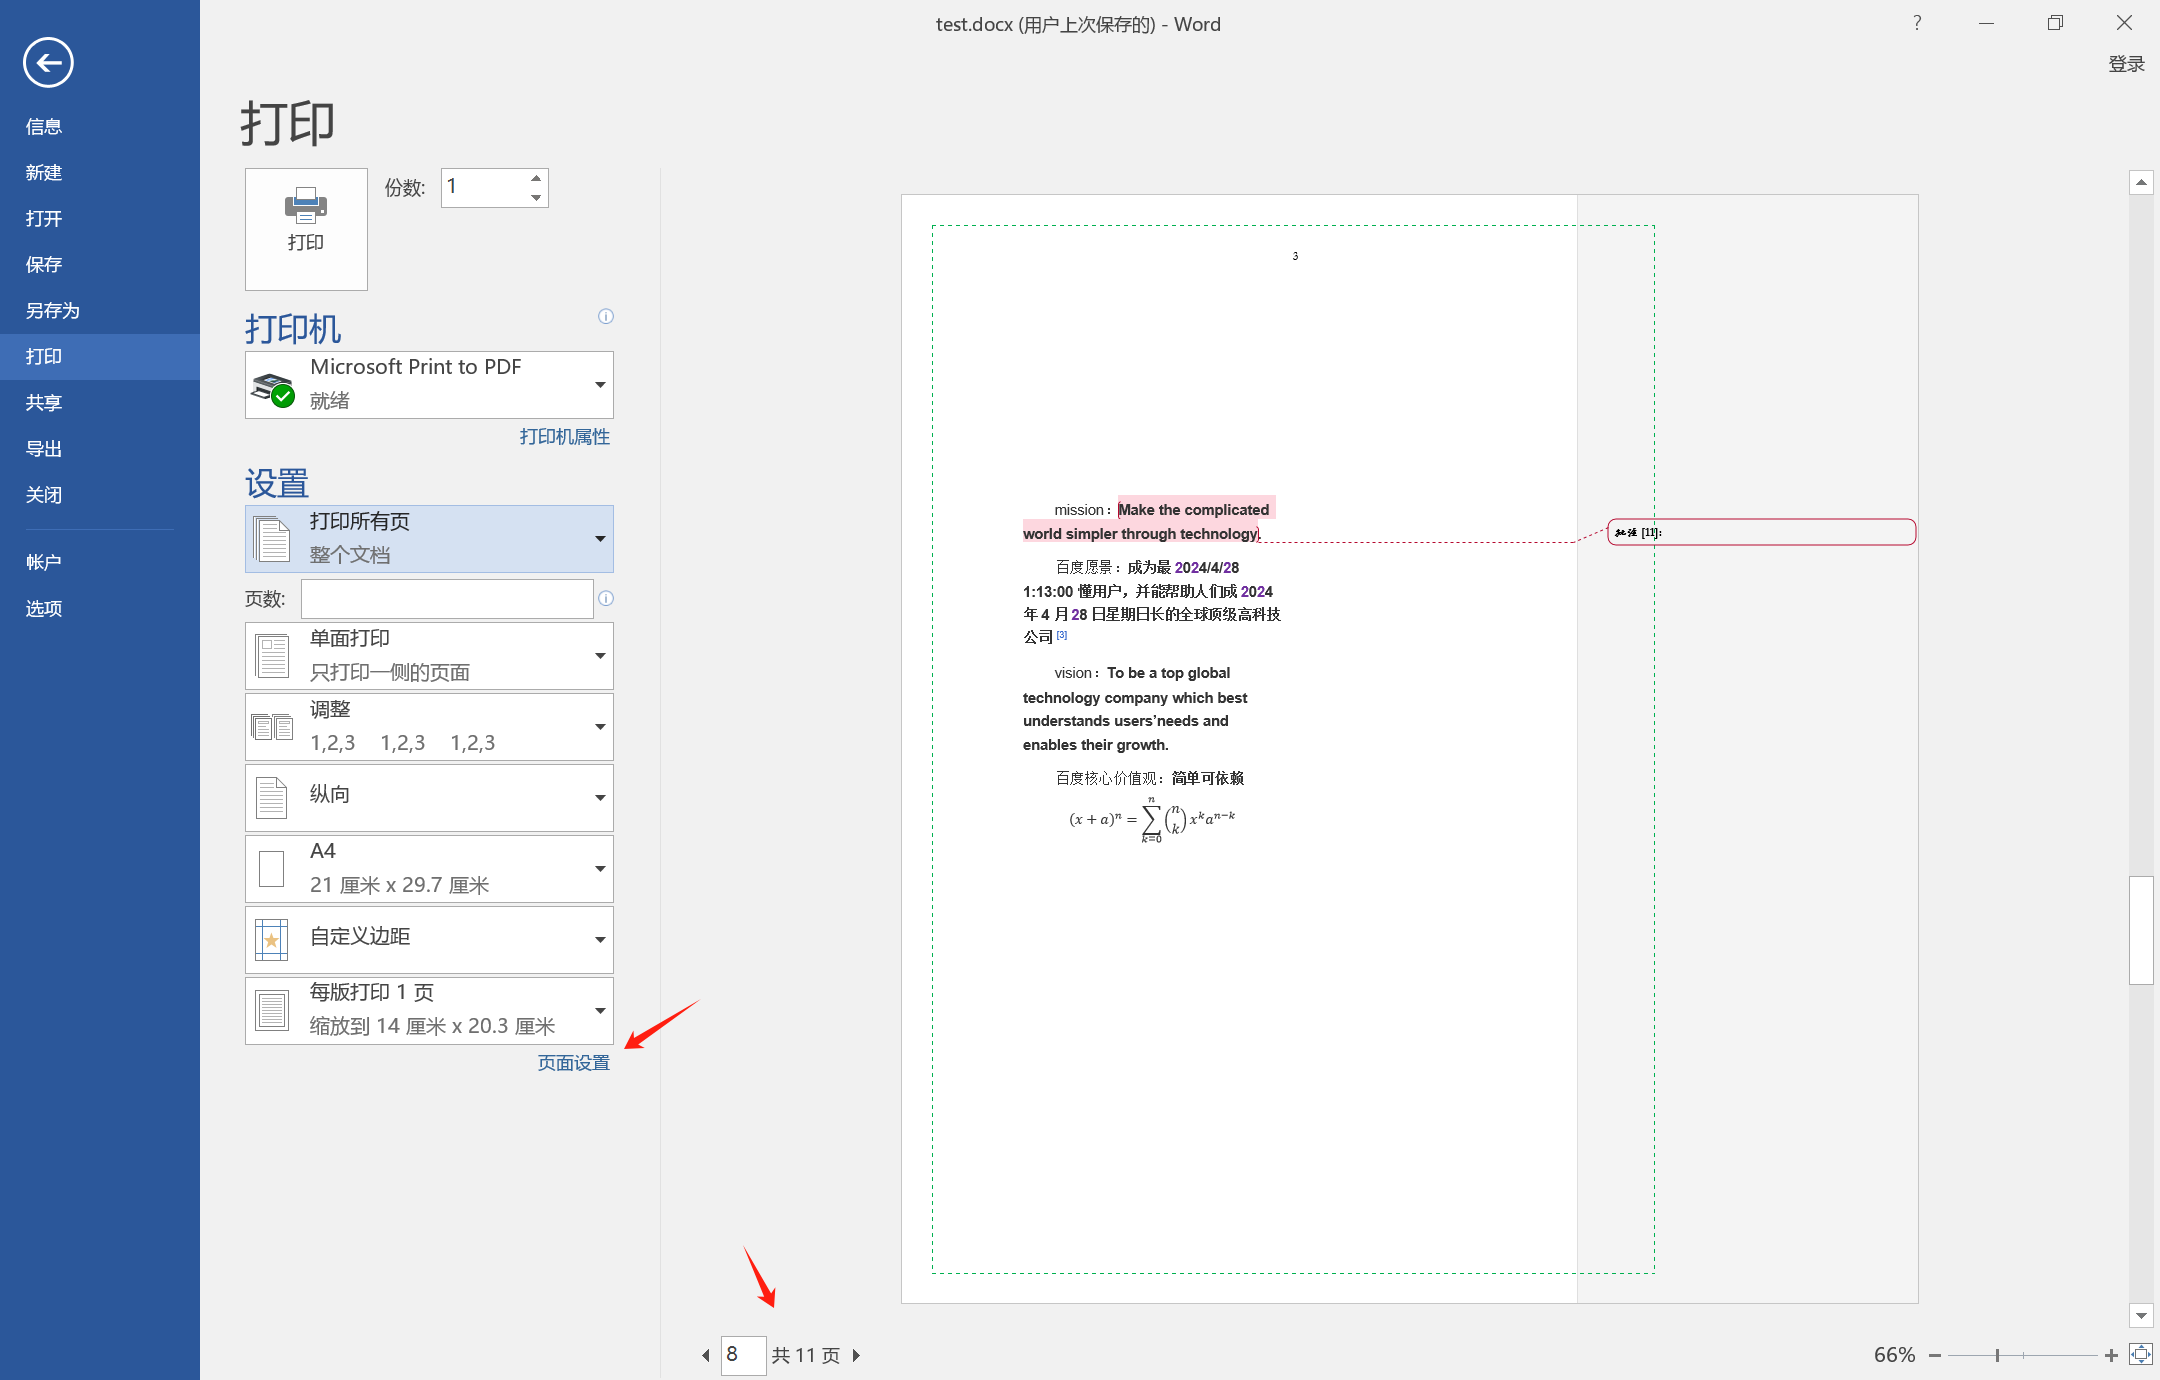Viewport: 2160px width, 1380px height.
Task: Open the 自定义边距 margins dropdown
Action: [429, 940]
